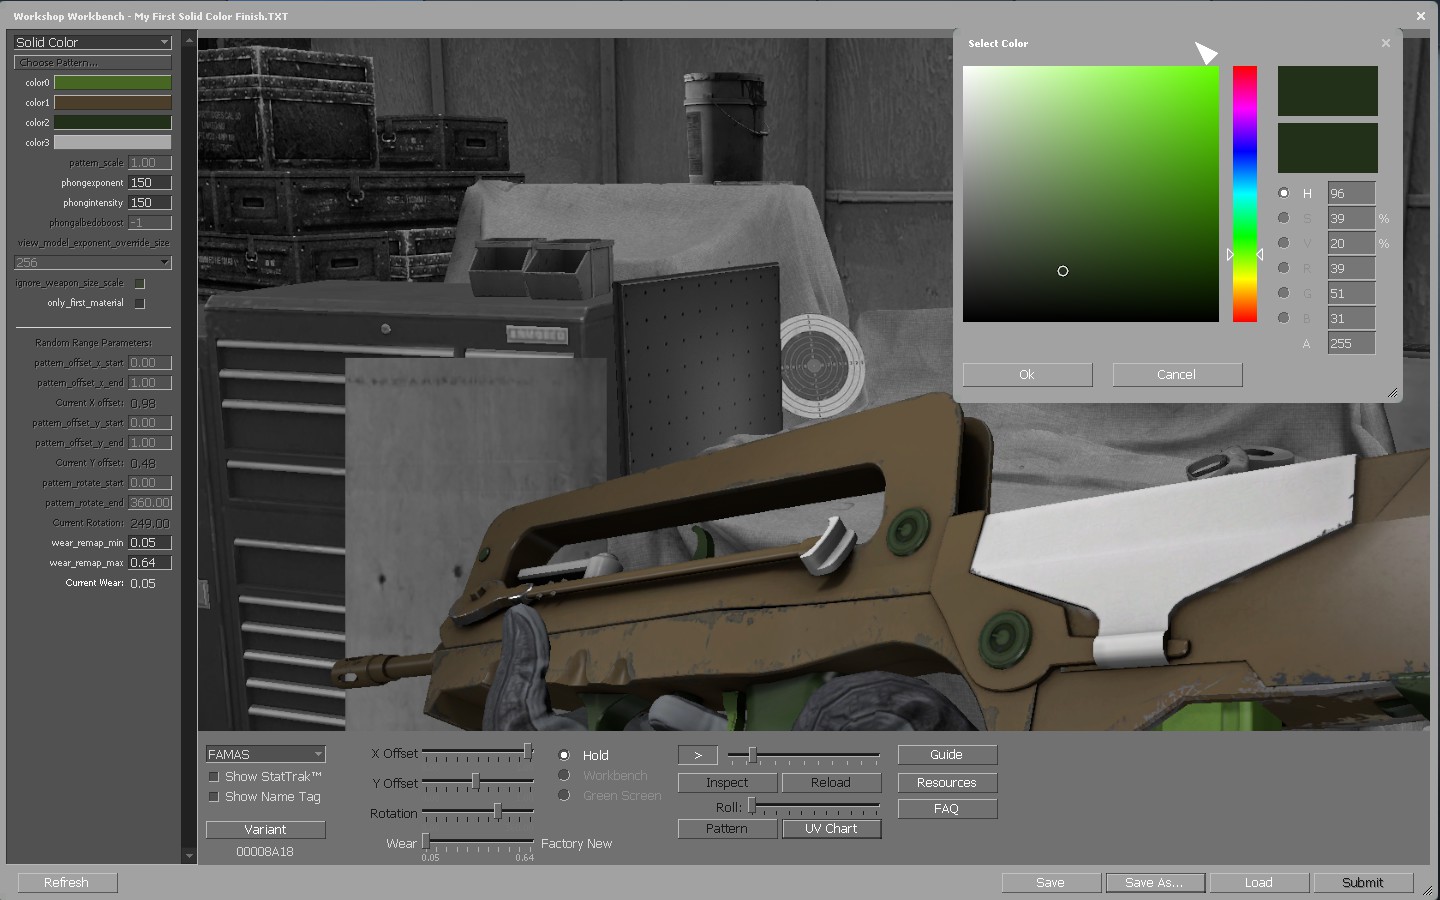1440x900 pixels.
Task: Select the R red radio button
Action: (x=1284, y=268)
